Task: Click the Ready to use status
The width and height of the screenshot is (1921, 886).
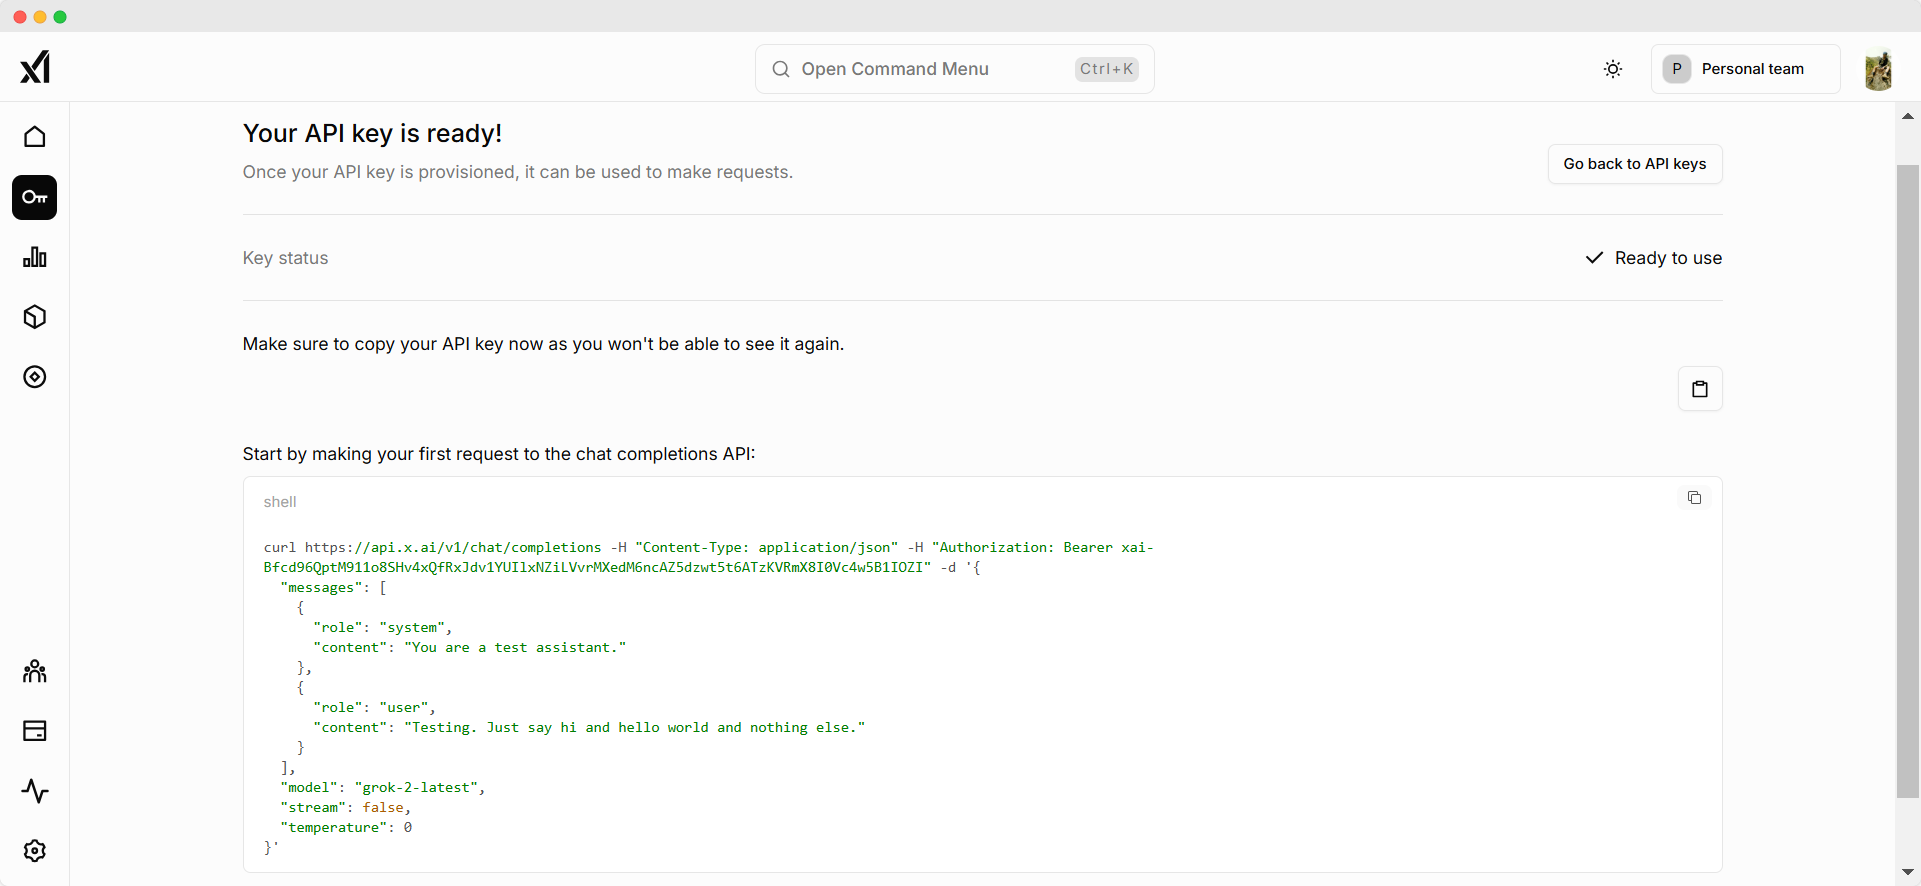Action: pos(1654,258)
